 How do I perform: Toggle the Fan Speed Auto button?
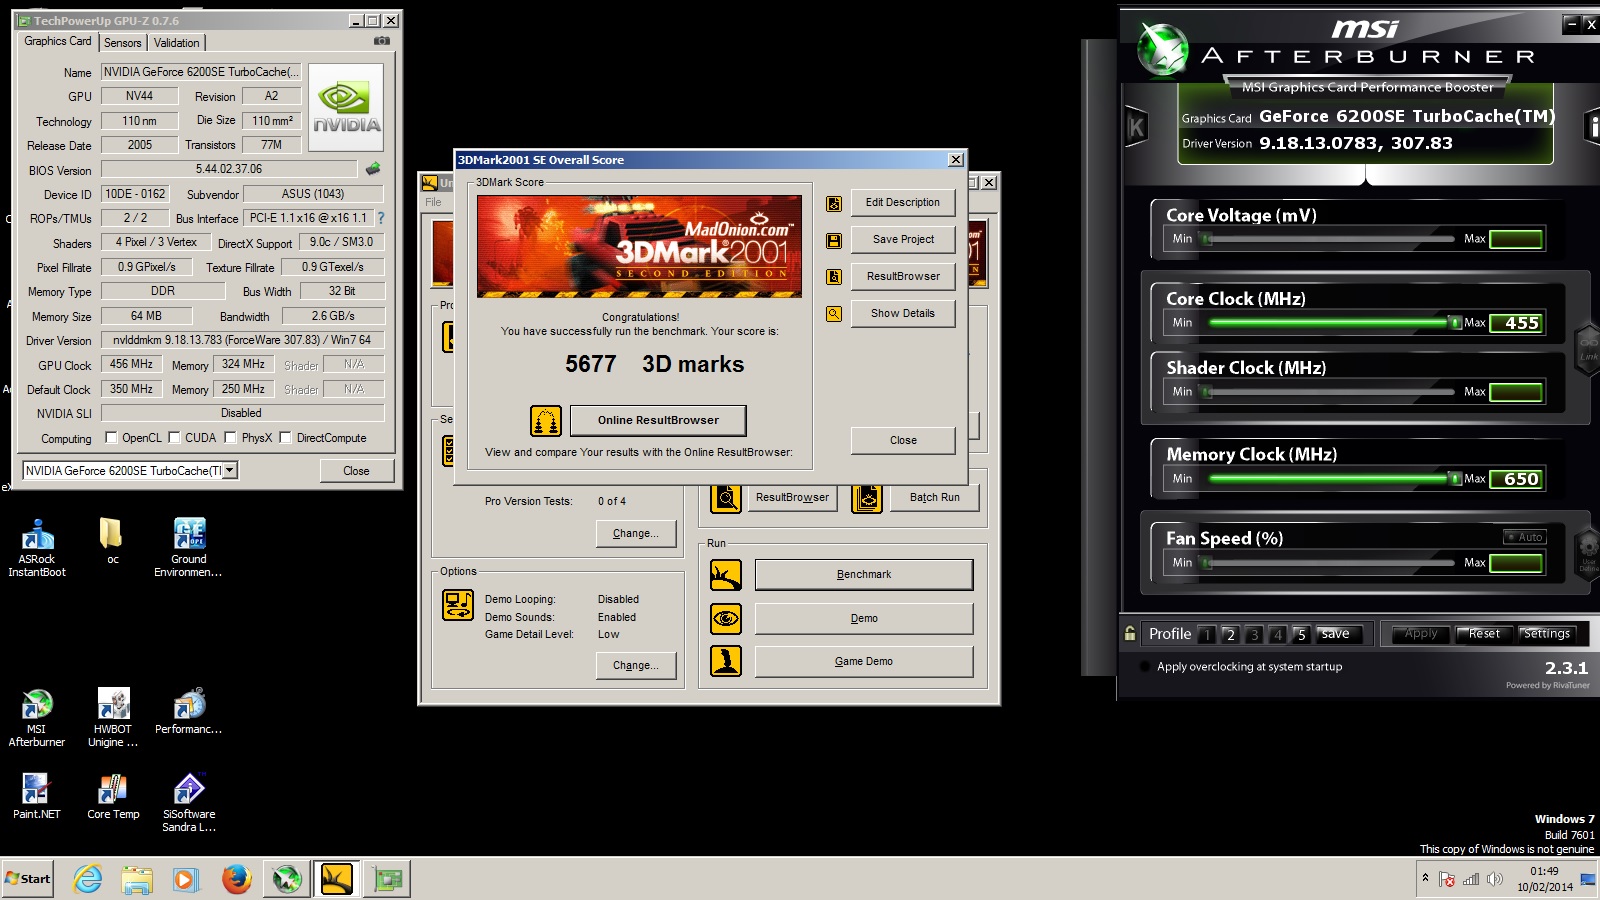coord(1525,537)
